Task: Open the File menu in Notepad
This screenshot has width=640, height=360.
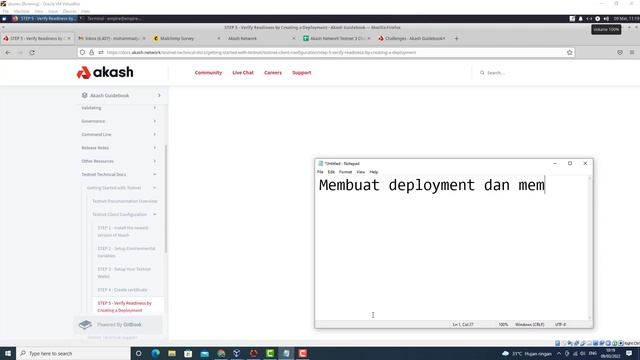Action: pyautogui.click(x=320, y=172)
